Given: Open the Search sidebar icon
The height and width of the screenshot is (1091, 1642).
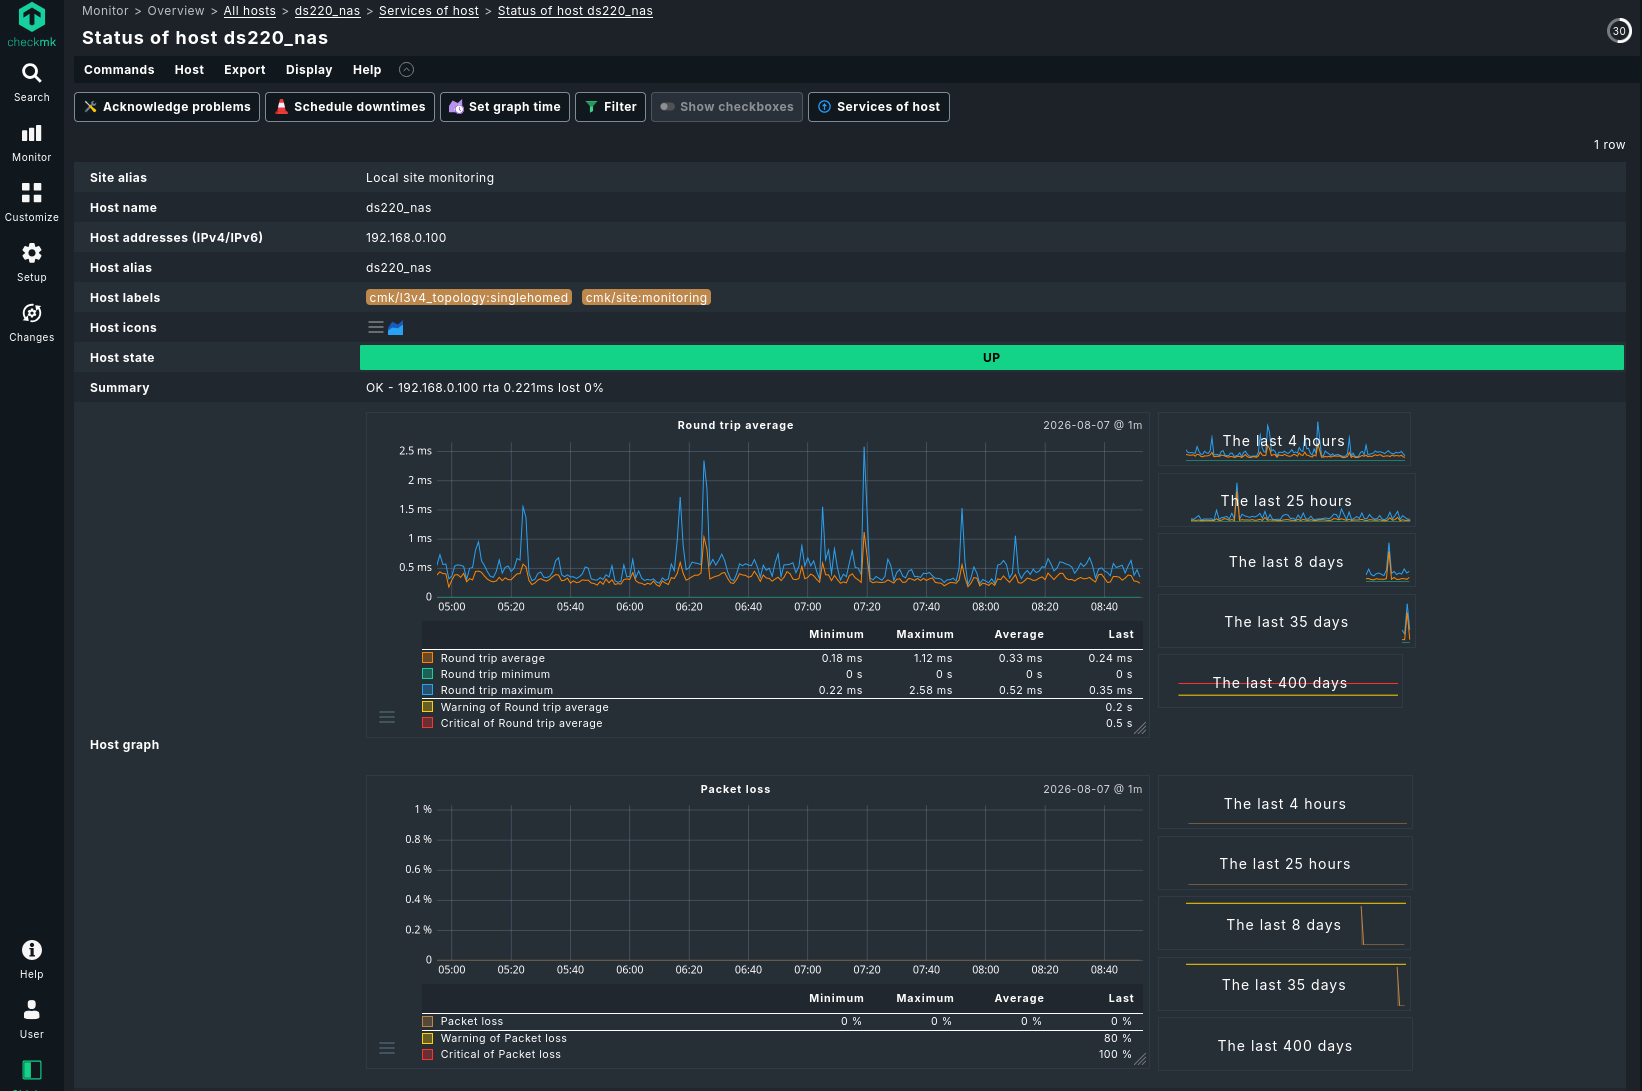Looking at the screenshot, I should tap(32, 73).
